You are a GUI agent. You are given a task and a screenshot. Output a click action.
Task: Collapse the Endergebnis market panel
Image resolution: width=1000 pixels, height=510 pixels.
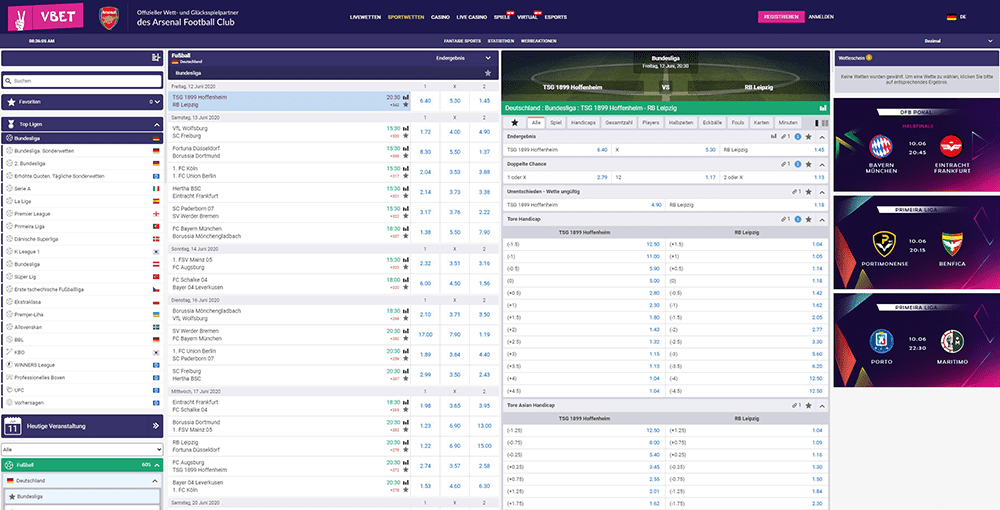[822, 136]
